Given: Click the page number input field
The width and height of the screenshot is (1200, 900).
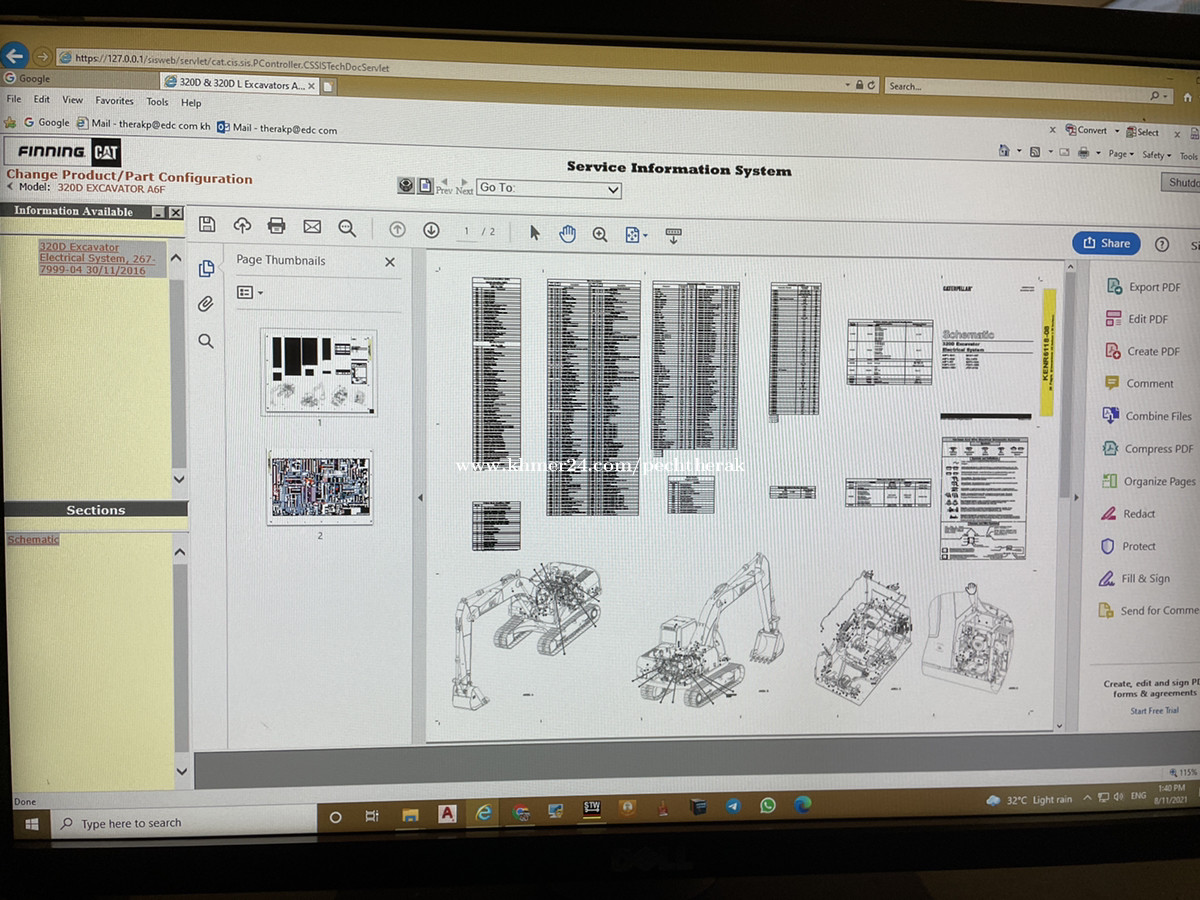Looking at the screenshot, I should coord(467,231).
